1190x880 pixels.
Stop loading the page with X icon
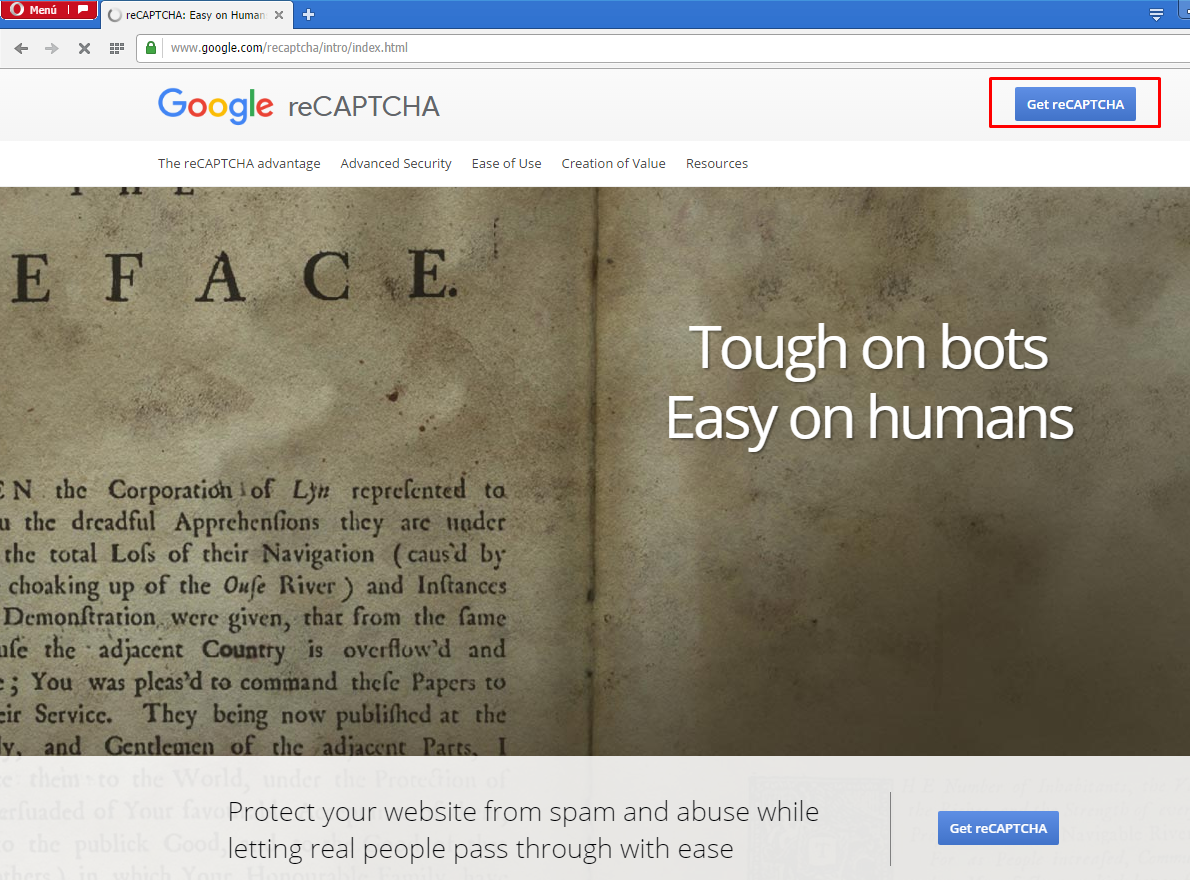[x=84, y=49]
